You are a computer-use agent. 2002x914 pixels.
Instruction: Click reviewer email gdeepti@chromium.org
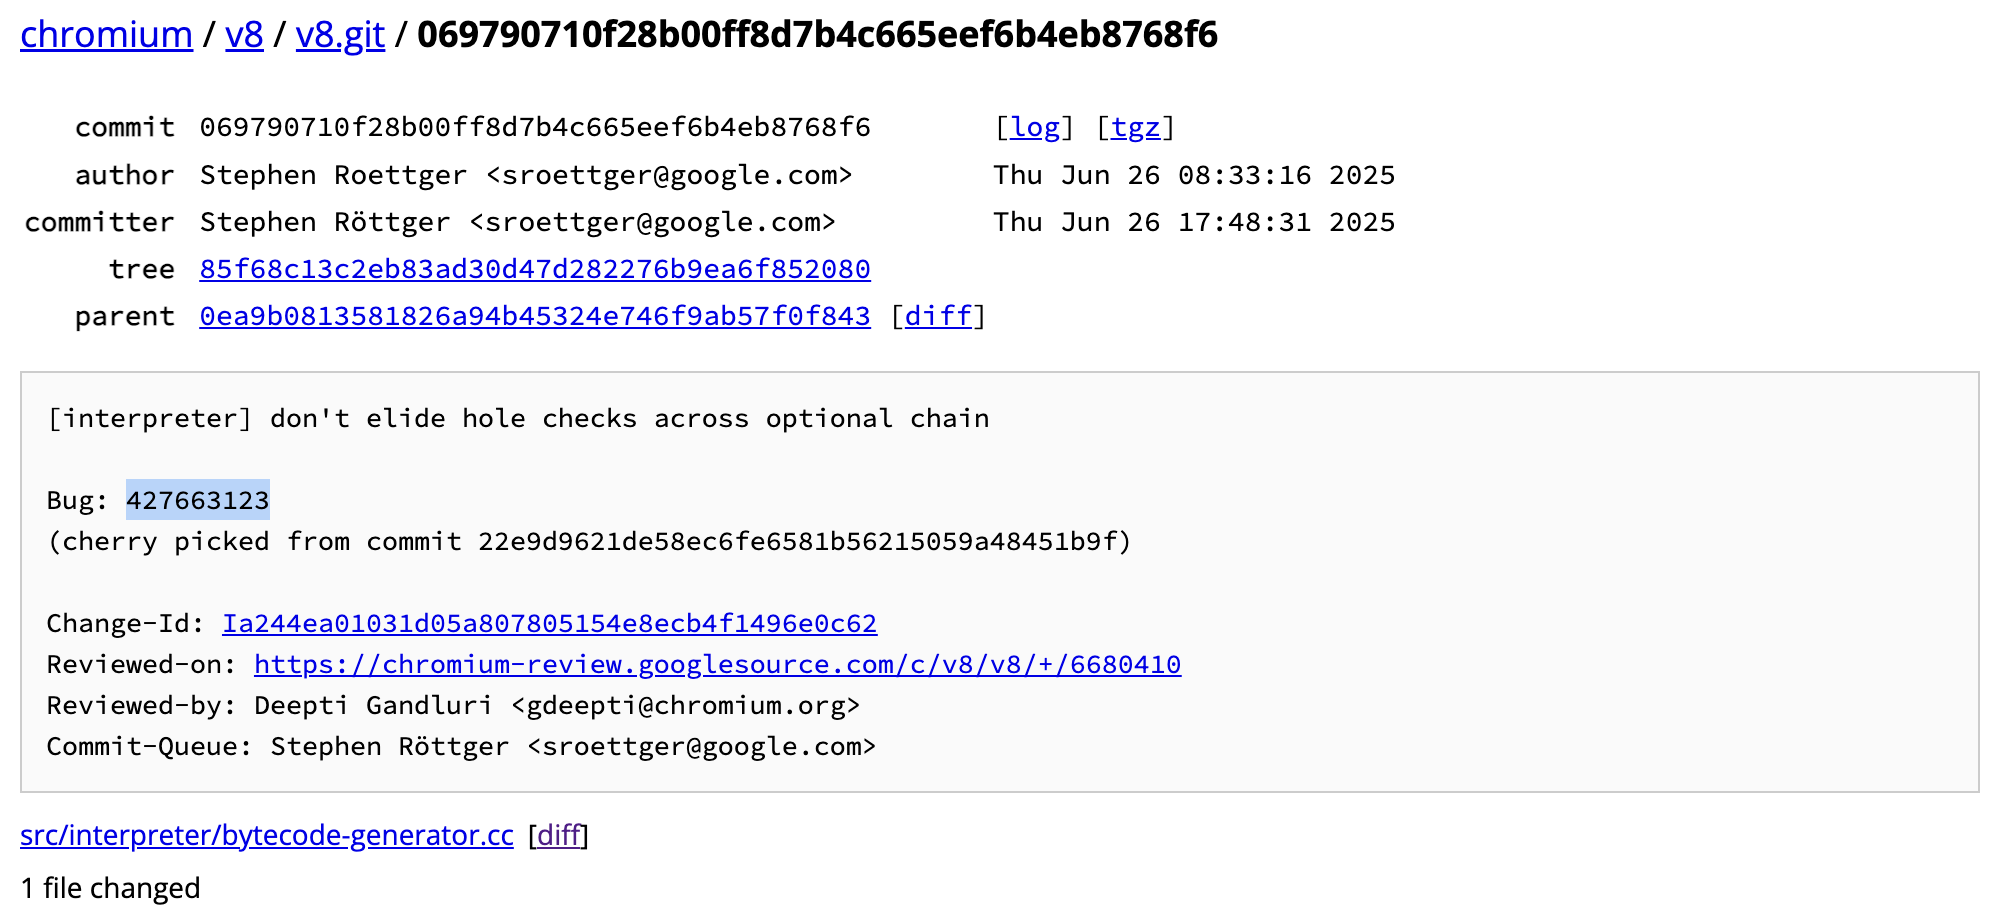pyautogui.click(x=686, y=705)
